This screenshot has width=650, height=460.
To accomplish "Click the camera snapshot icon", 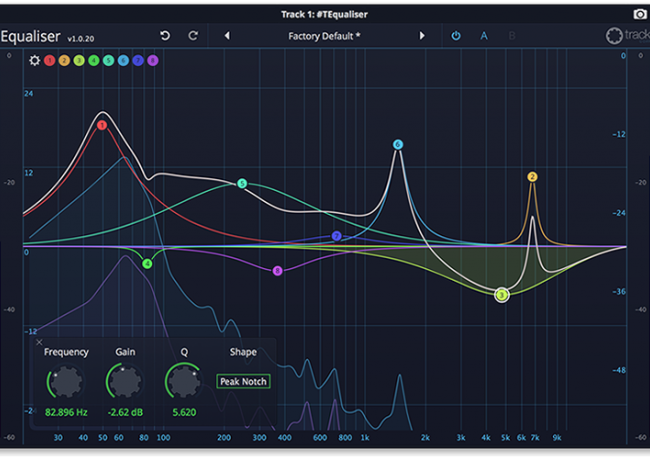I will coord(640,15).
